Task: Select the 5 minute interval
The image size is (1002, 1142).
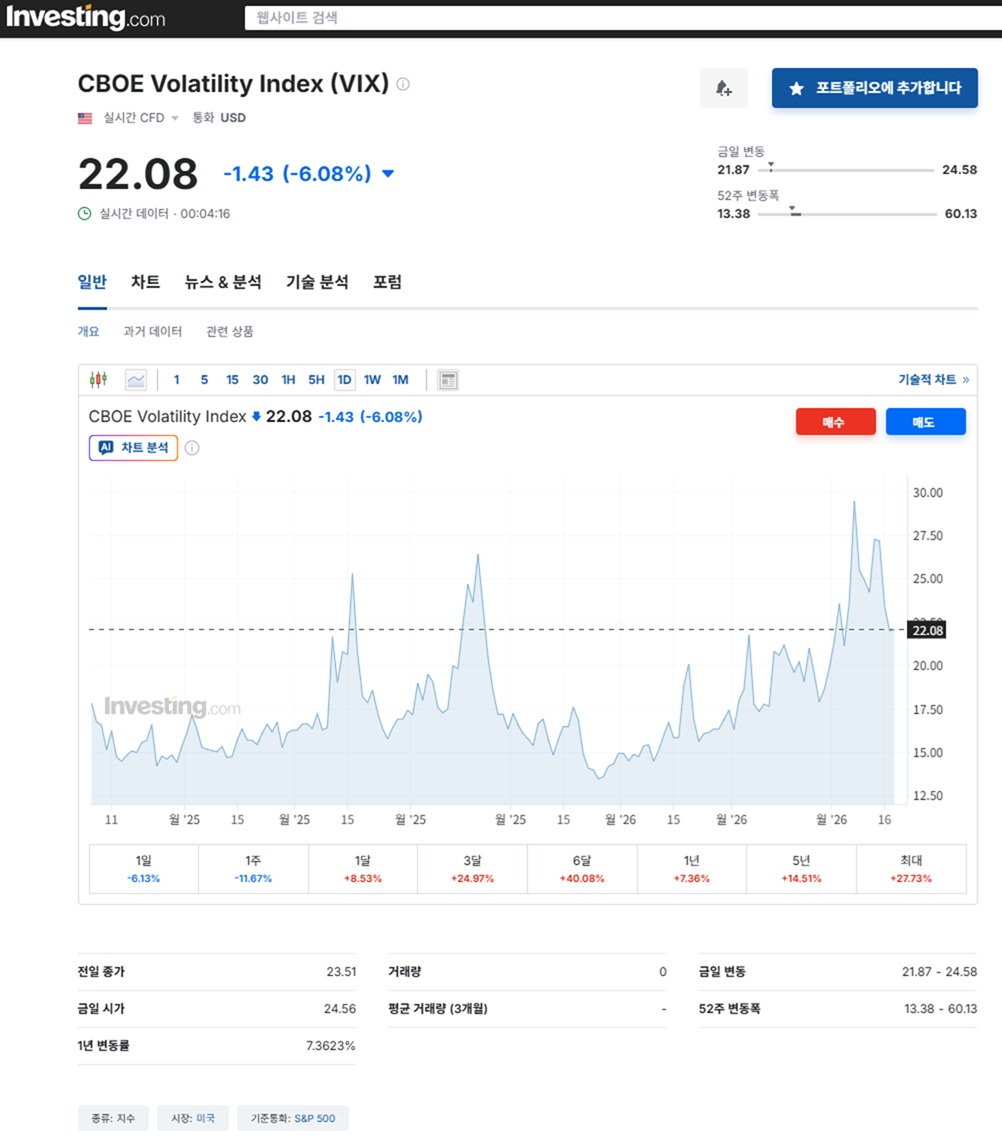Action: click(x=204, y=379)
